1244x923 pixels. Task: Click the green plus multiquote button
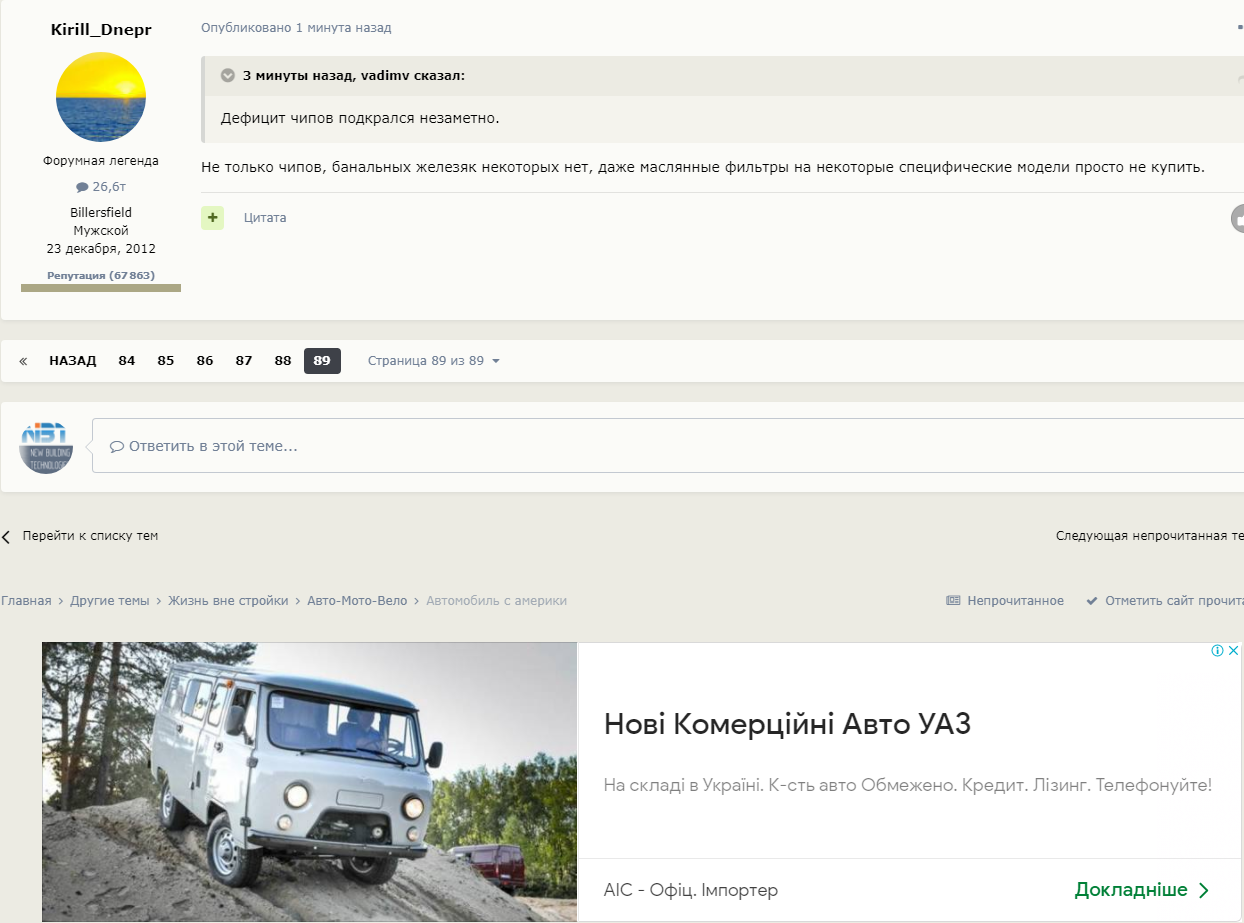click(x=212, y=218)
